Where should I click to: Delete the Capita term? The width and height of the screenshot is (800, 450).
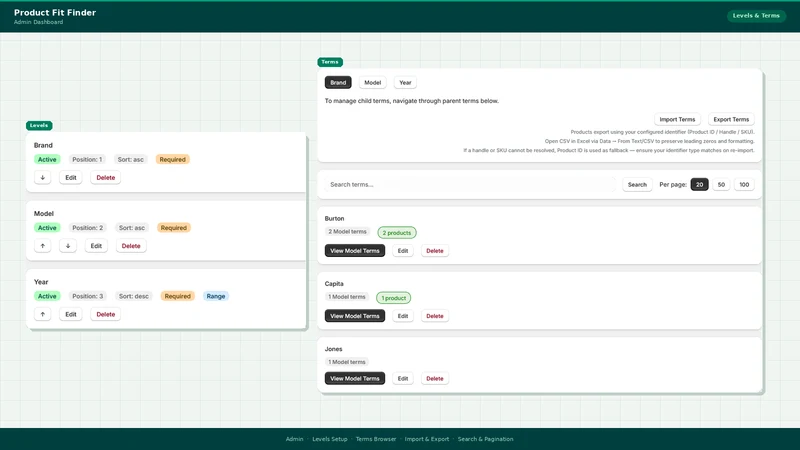point(435,316)
